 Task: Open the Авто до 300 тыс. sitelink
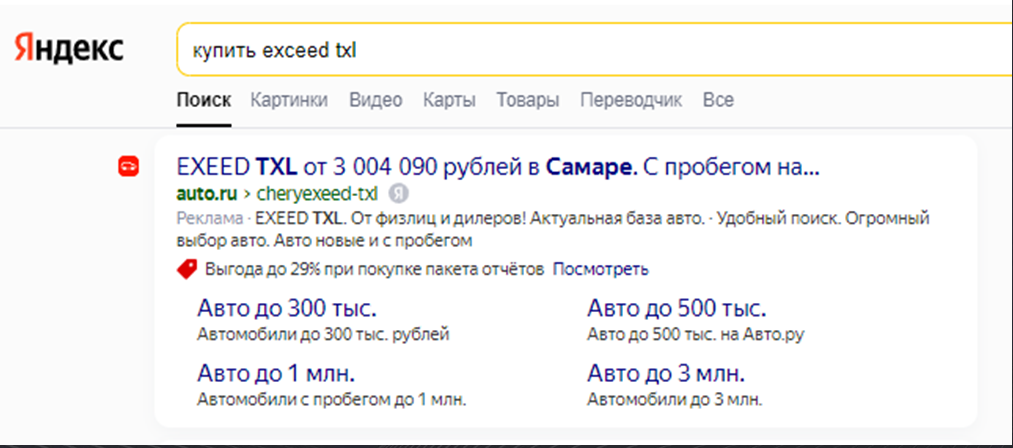(x=287, y=308)
